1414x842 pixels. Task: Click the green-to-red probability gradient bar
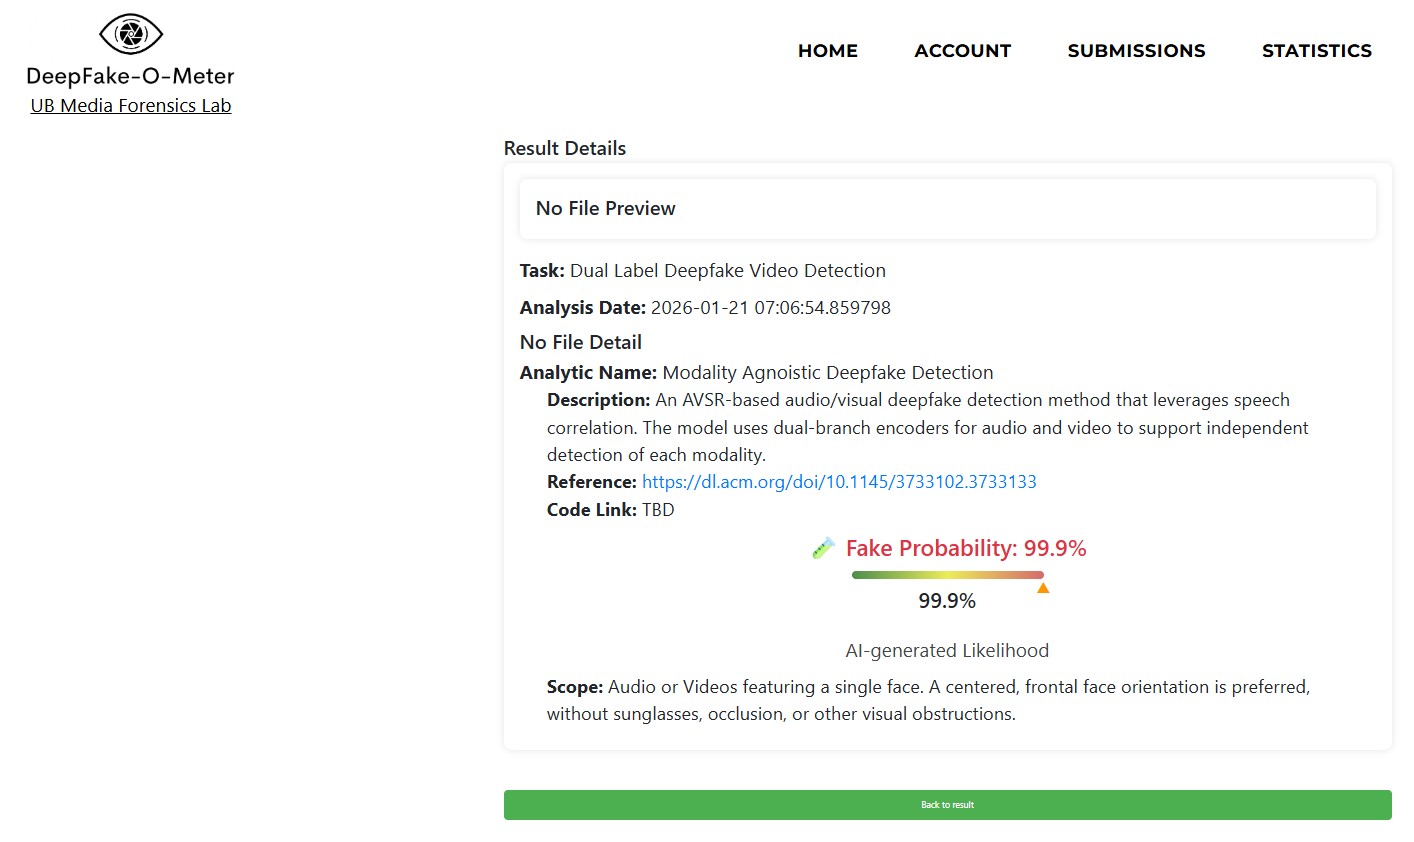[947, 575]
